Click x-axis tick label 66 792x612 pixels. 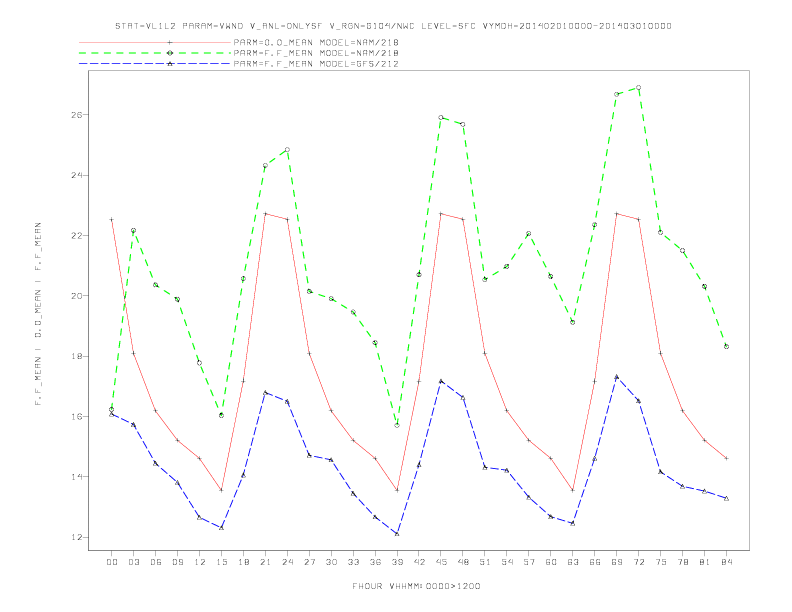pos(595,562)
